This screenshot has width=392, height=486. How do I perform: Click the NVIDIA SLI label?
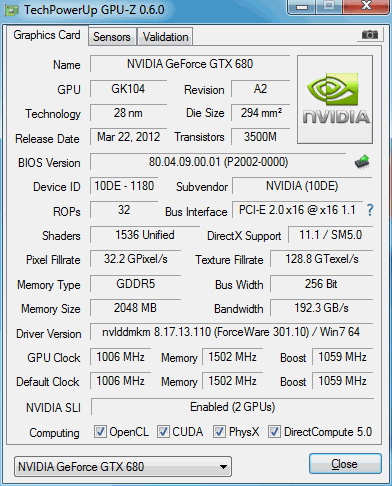click(x=53, y=408)
